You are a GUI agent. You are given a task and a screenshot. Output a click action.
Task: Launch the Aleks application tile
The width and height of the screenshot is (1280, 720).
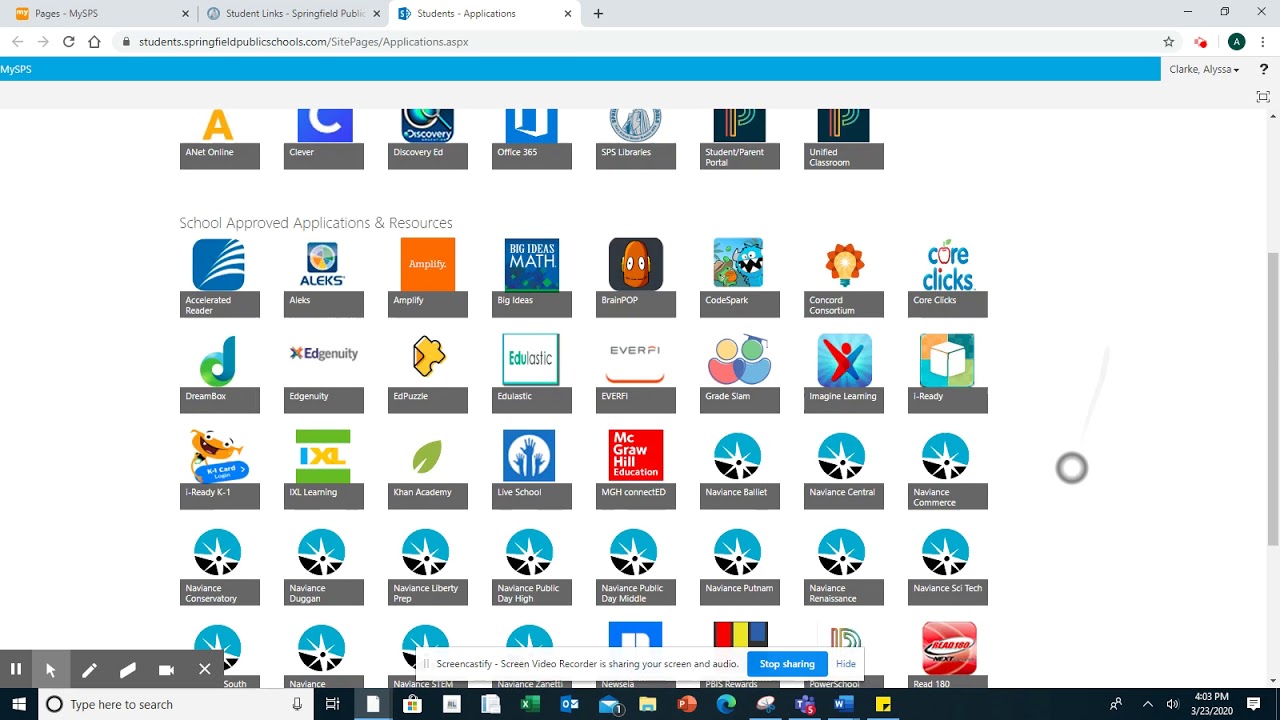tap(323, 278)
